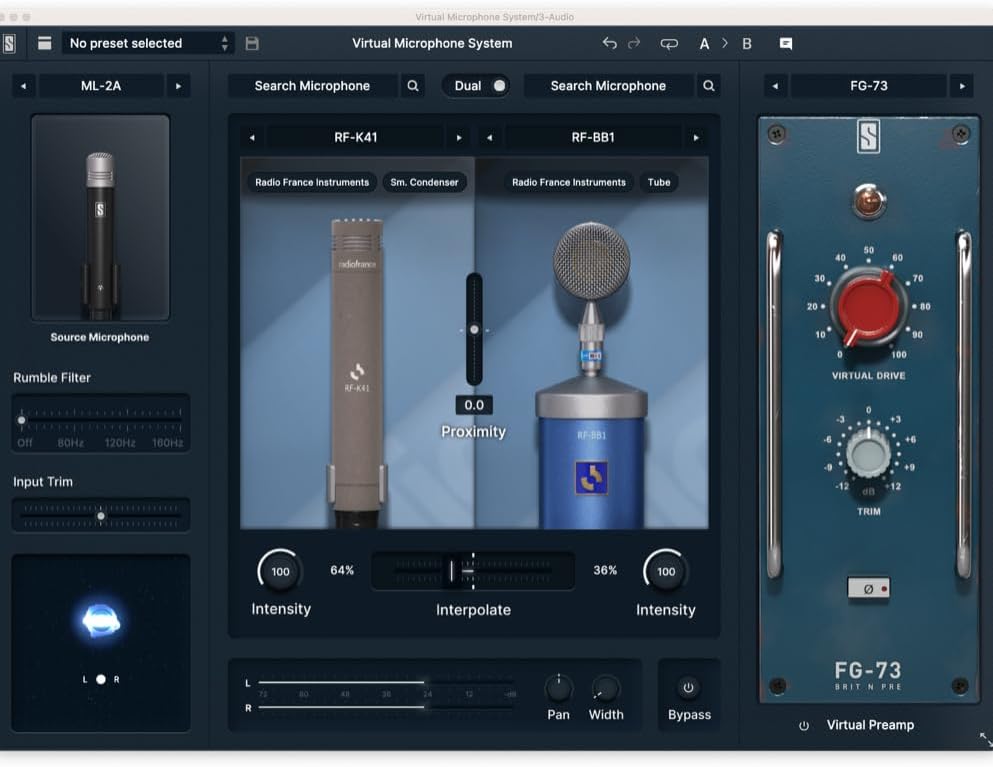Open the preset selection dropdown
993x767 pixels.
[x=147, y=43]
